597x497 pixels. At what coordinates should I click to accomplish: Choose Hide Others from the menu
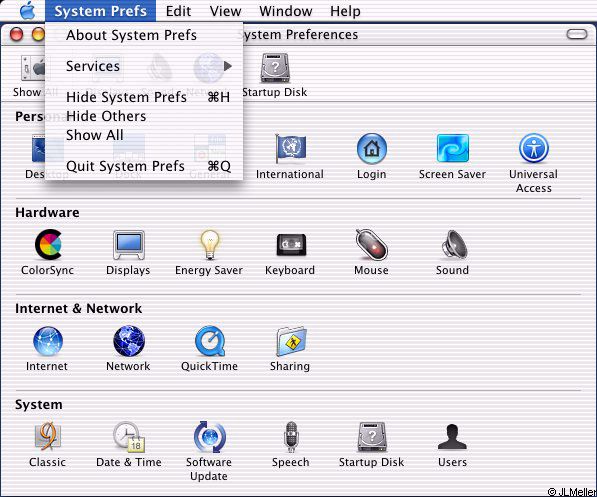144,116
